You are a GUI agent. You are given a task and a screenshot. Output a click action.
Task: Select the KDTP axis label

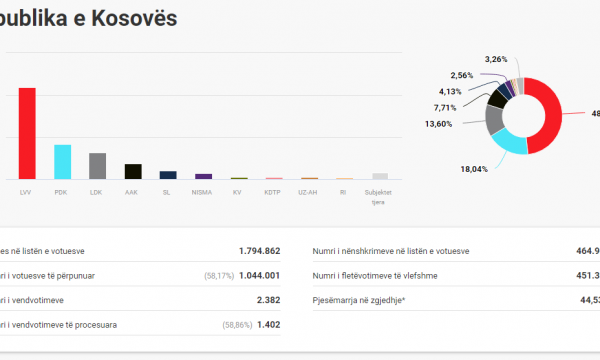coord(272,192)
